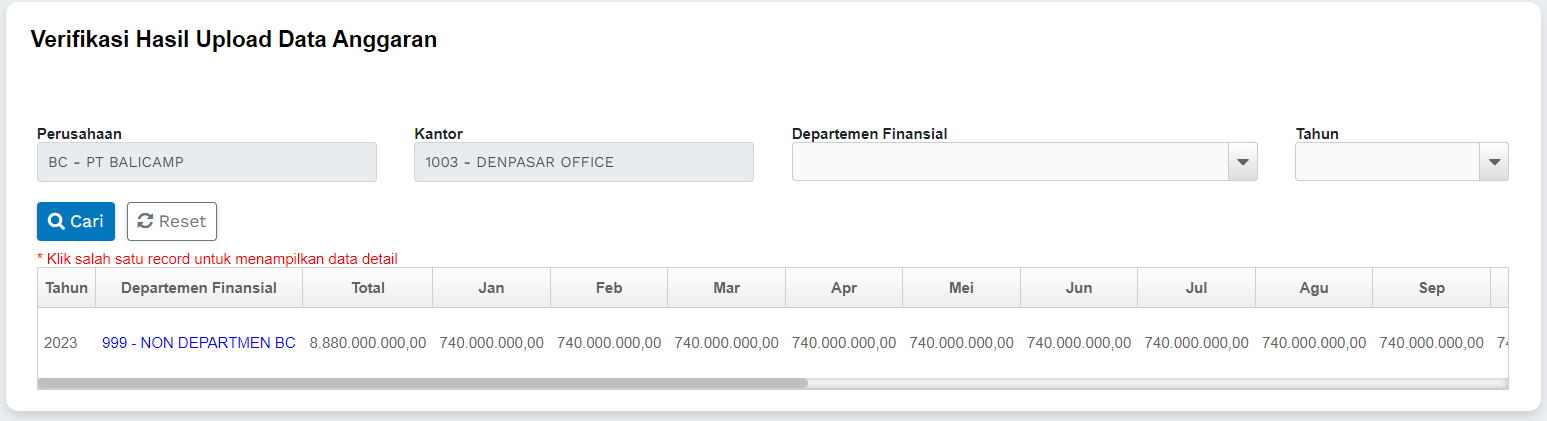Select the 2023 year cell in the row
1547x421 pixels.
60,343
